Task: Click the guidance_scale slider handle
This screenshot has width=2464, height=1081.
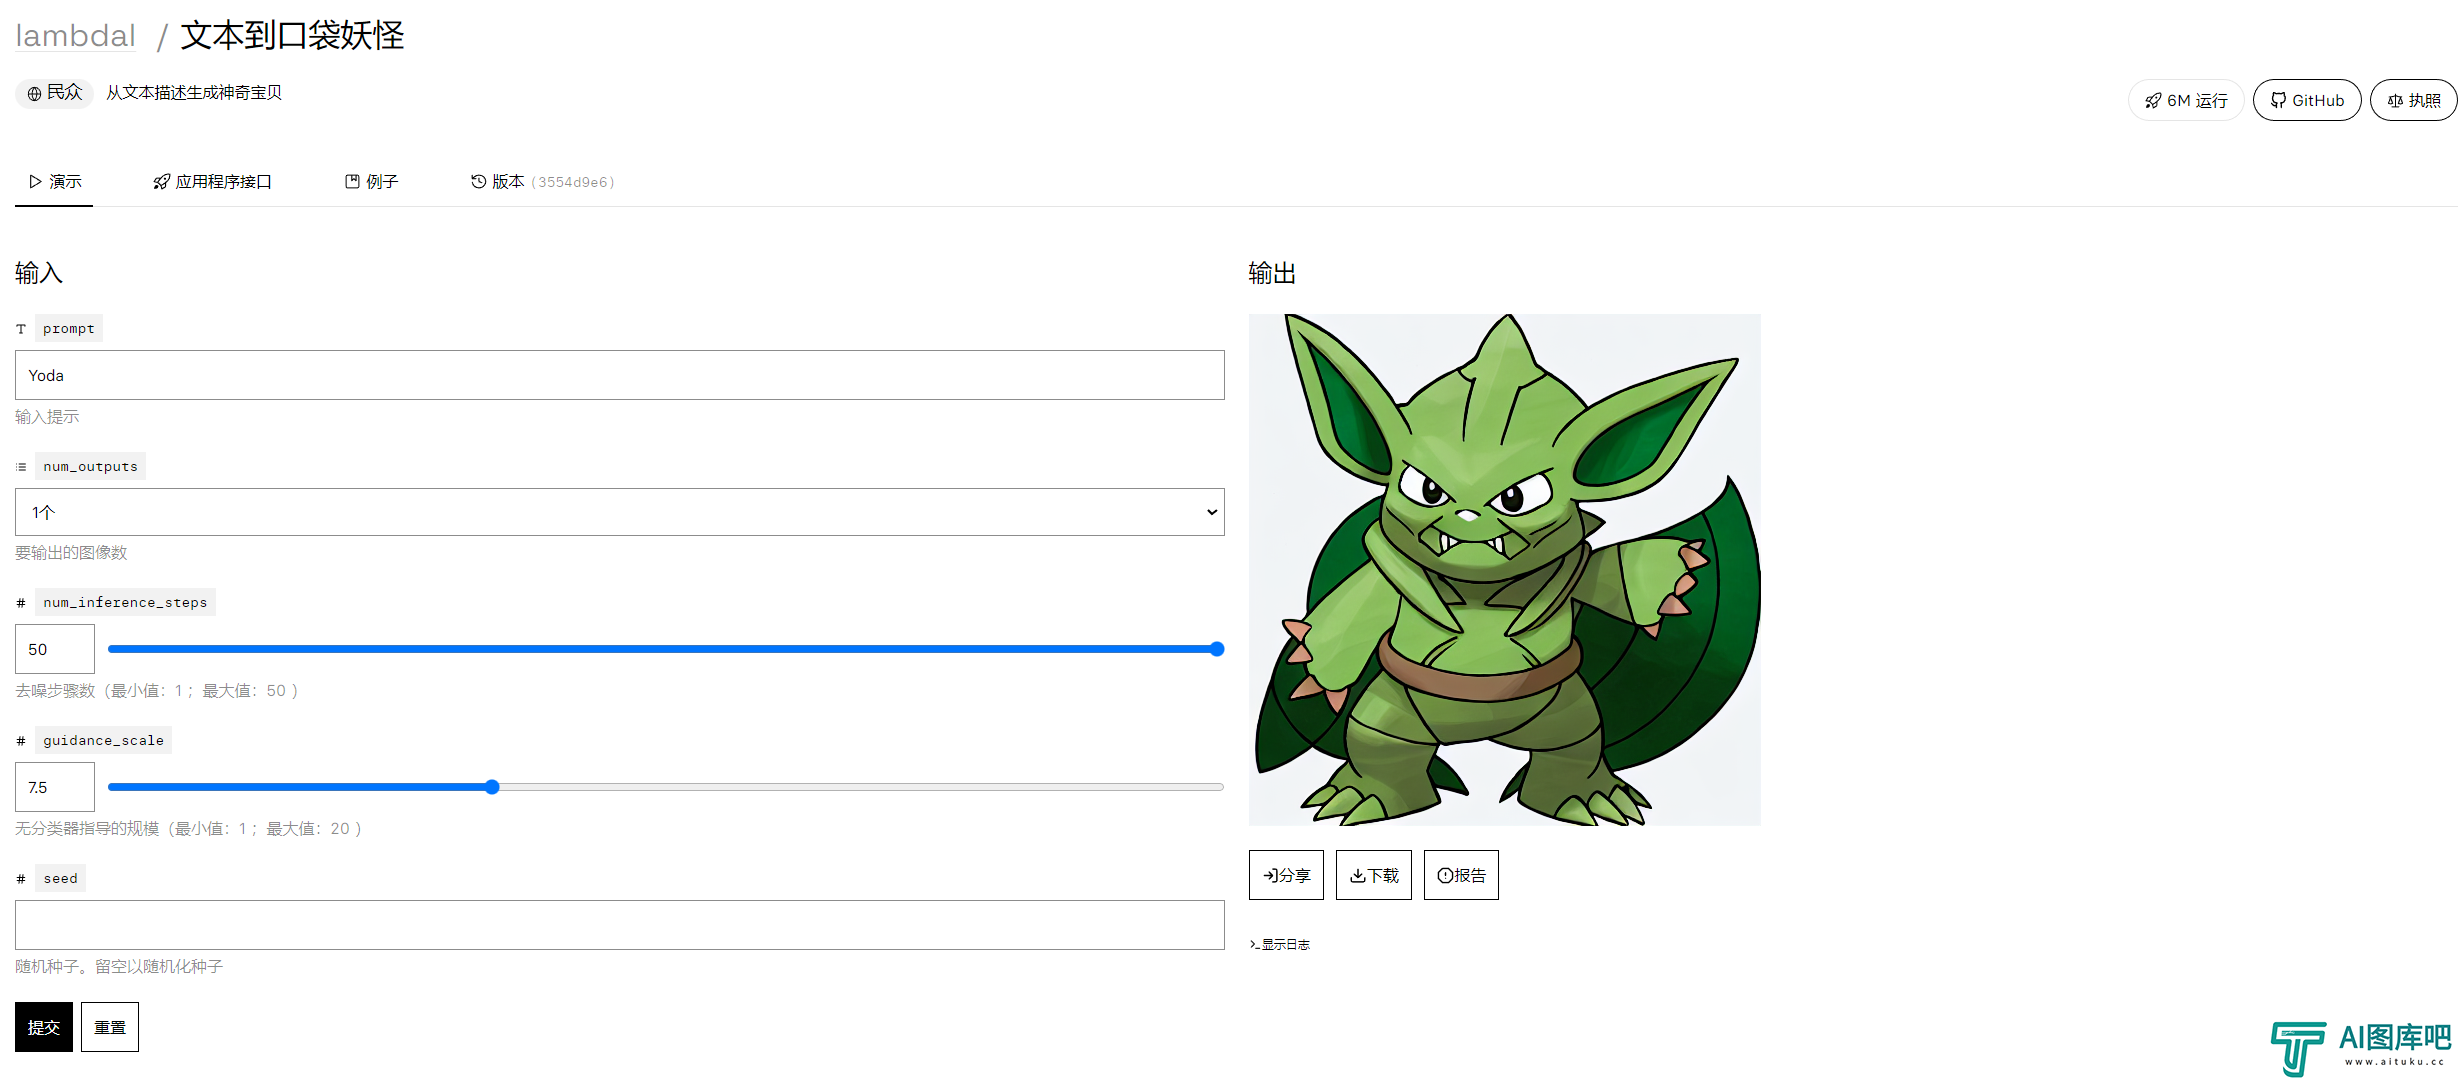Action: pos(492,787)
